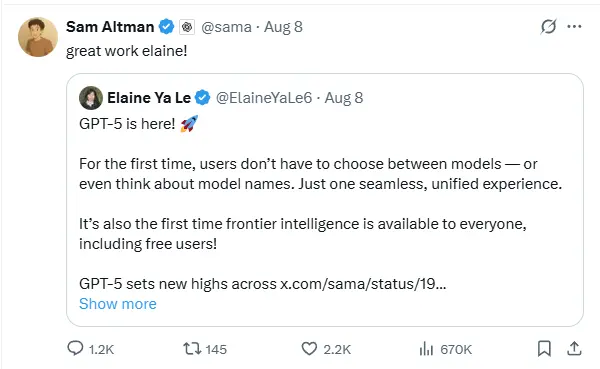Click Aug 8 timestamp on Sam's post
Screen dimensions: 600x369
(284, 27)
